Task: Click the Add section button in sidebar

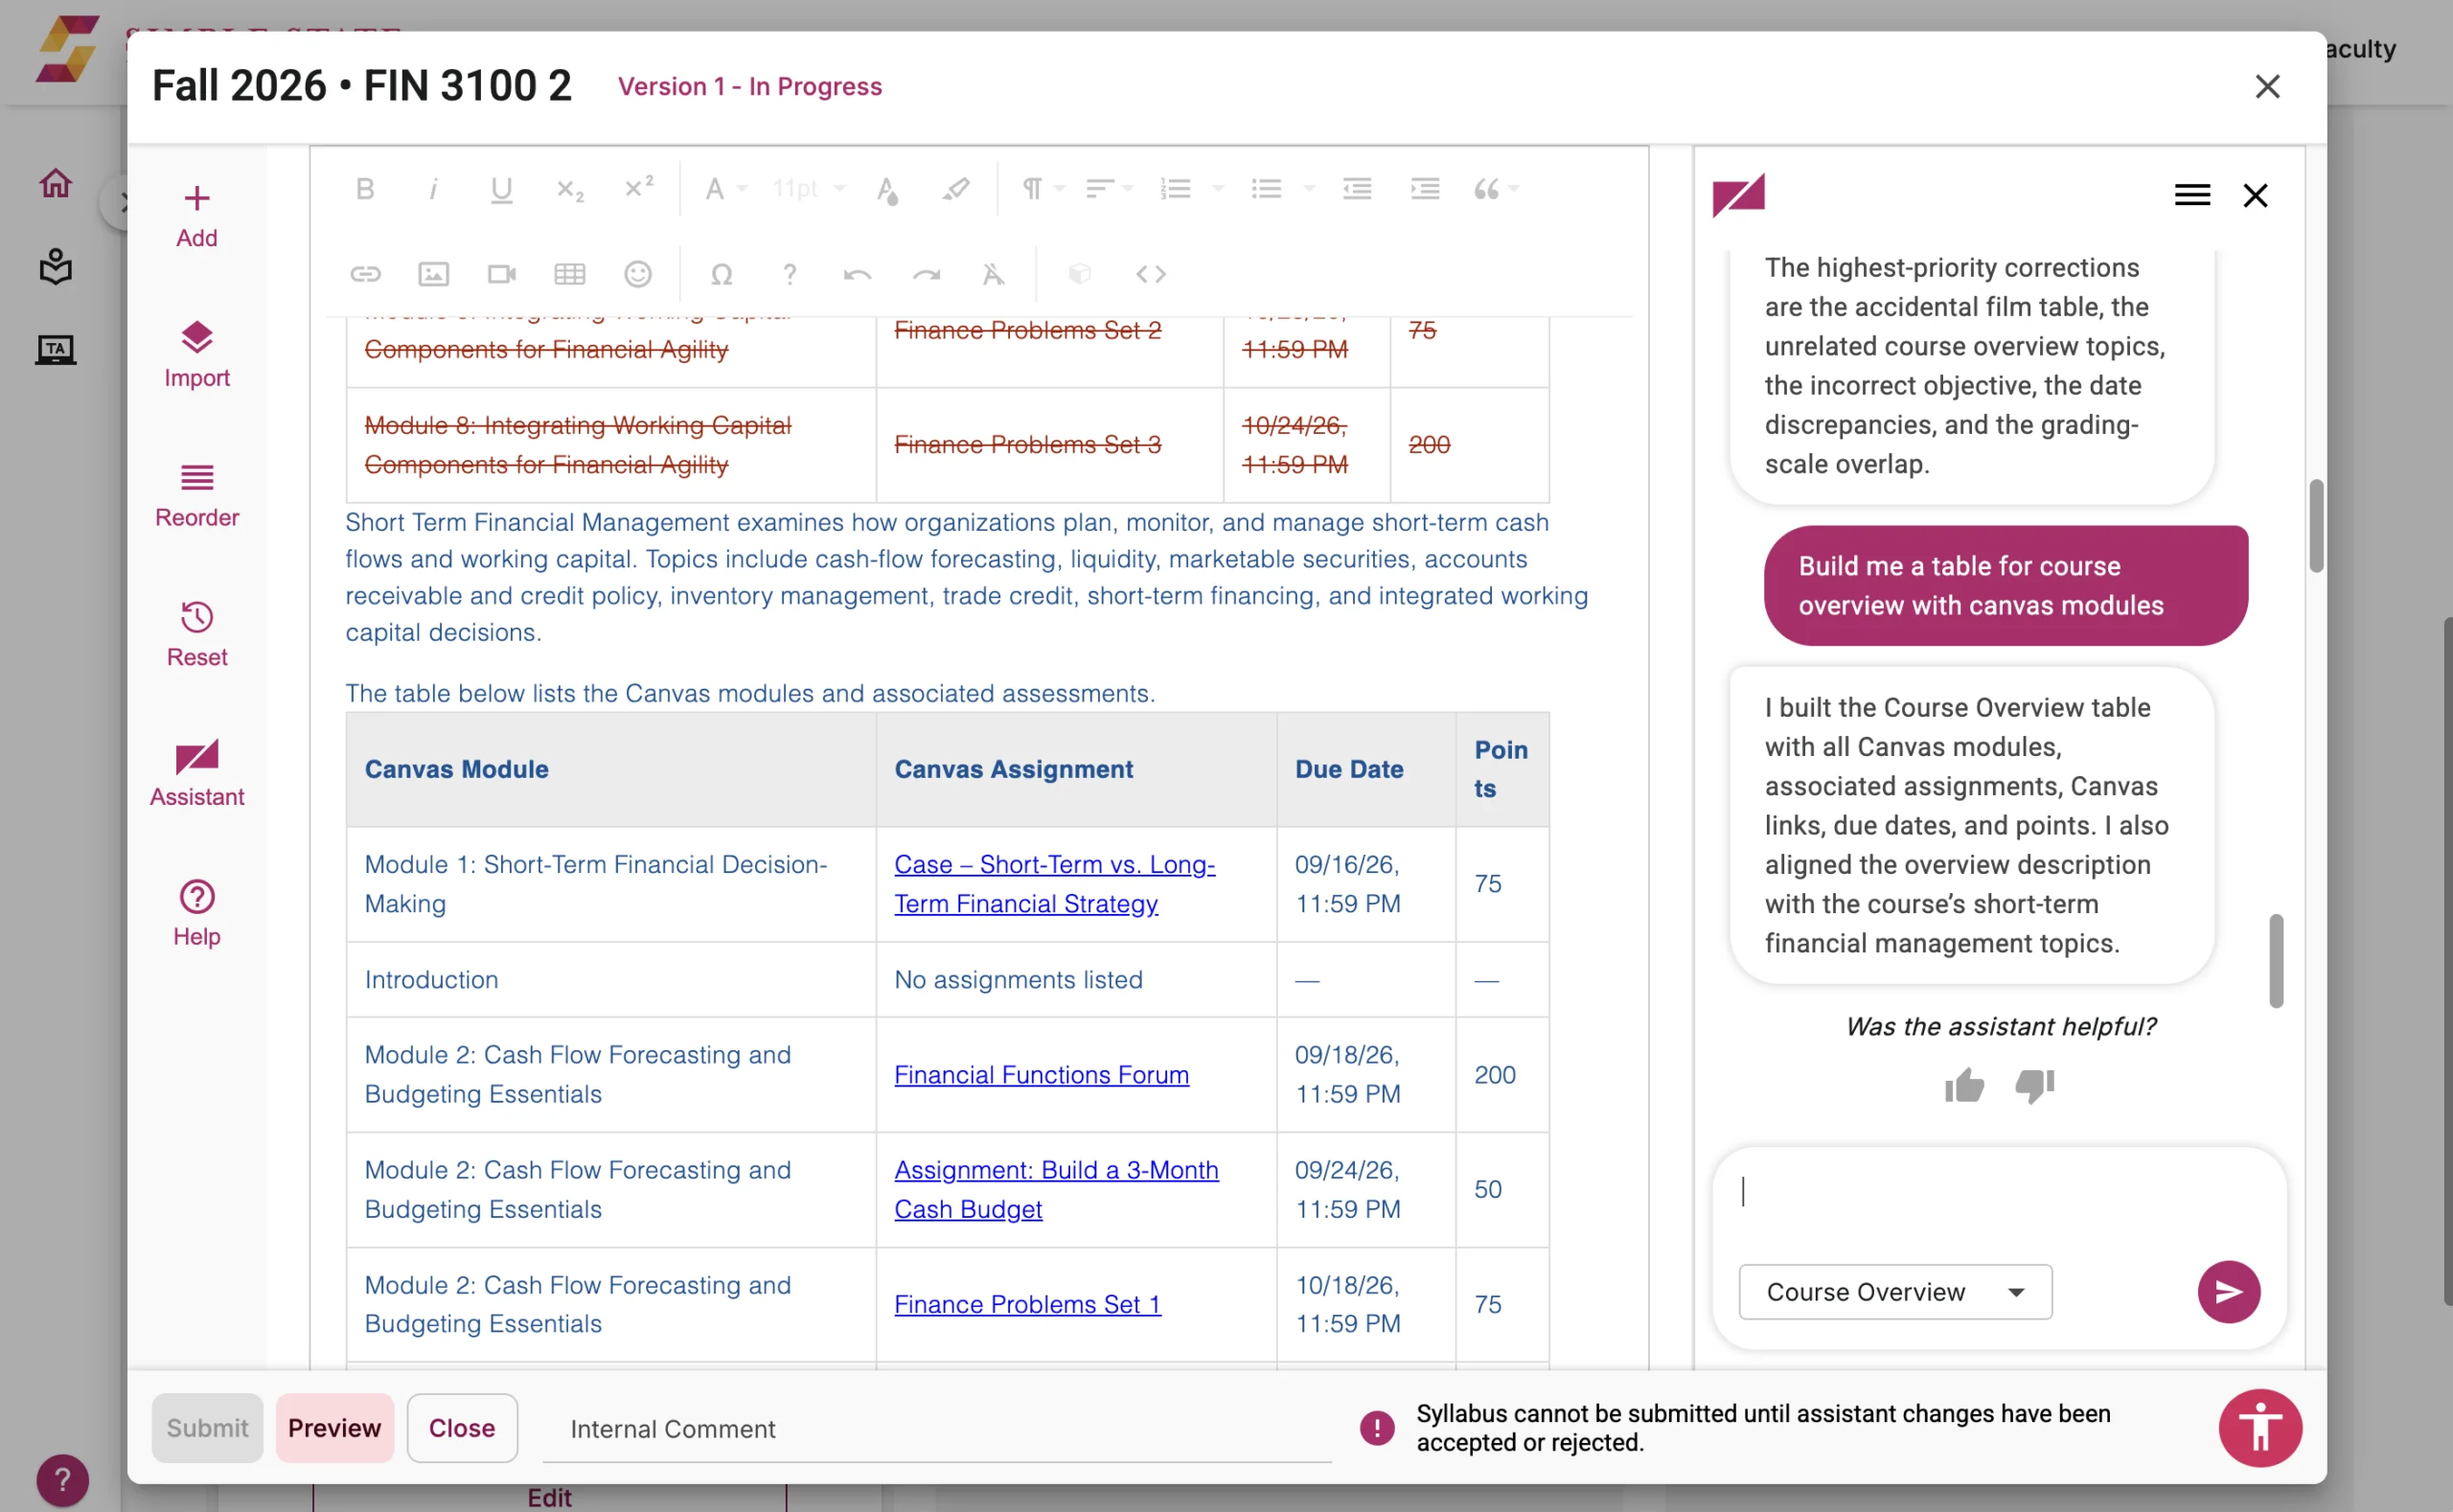Action: [x=197, y=216]
